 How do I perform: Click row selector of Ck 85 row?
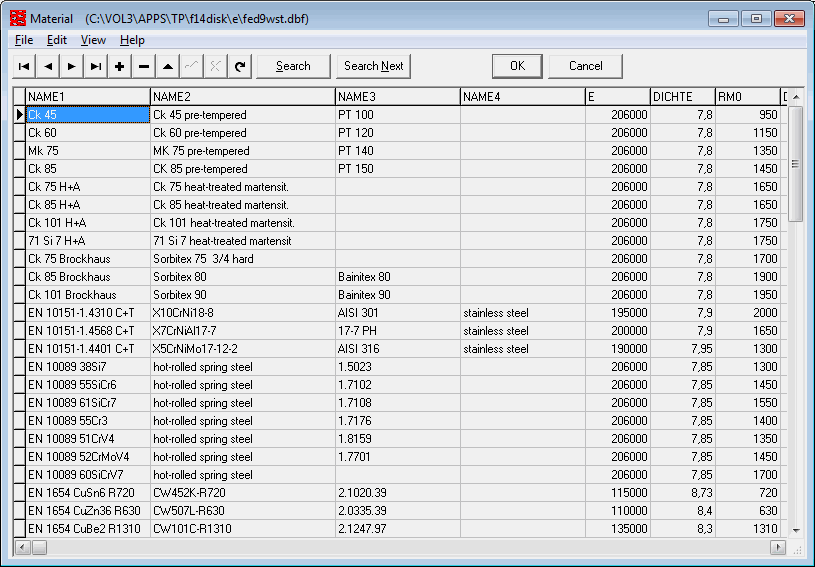click(x=19, y=169)
